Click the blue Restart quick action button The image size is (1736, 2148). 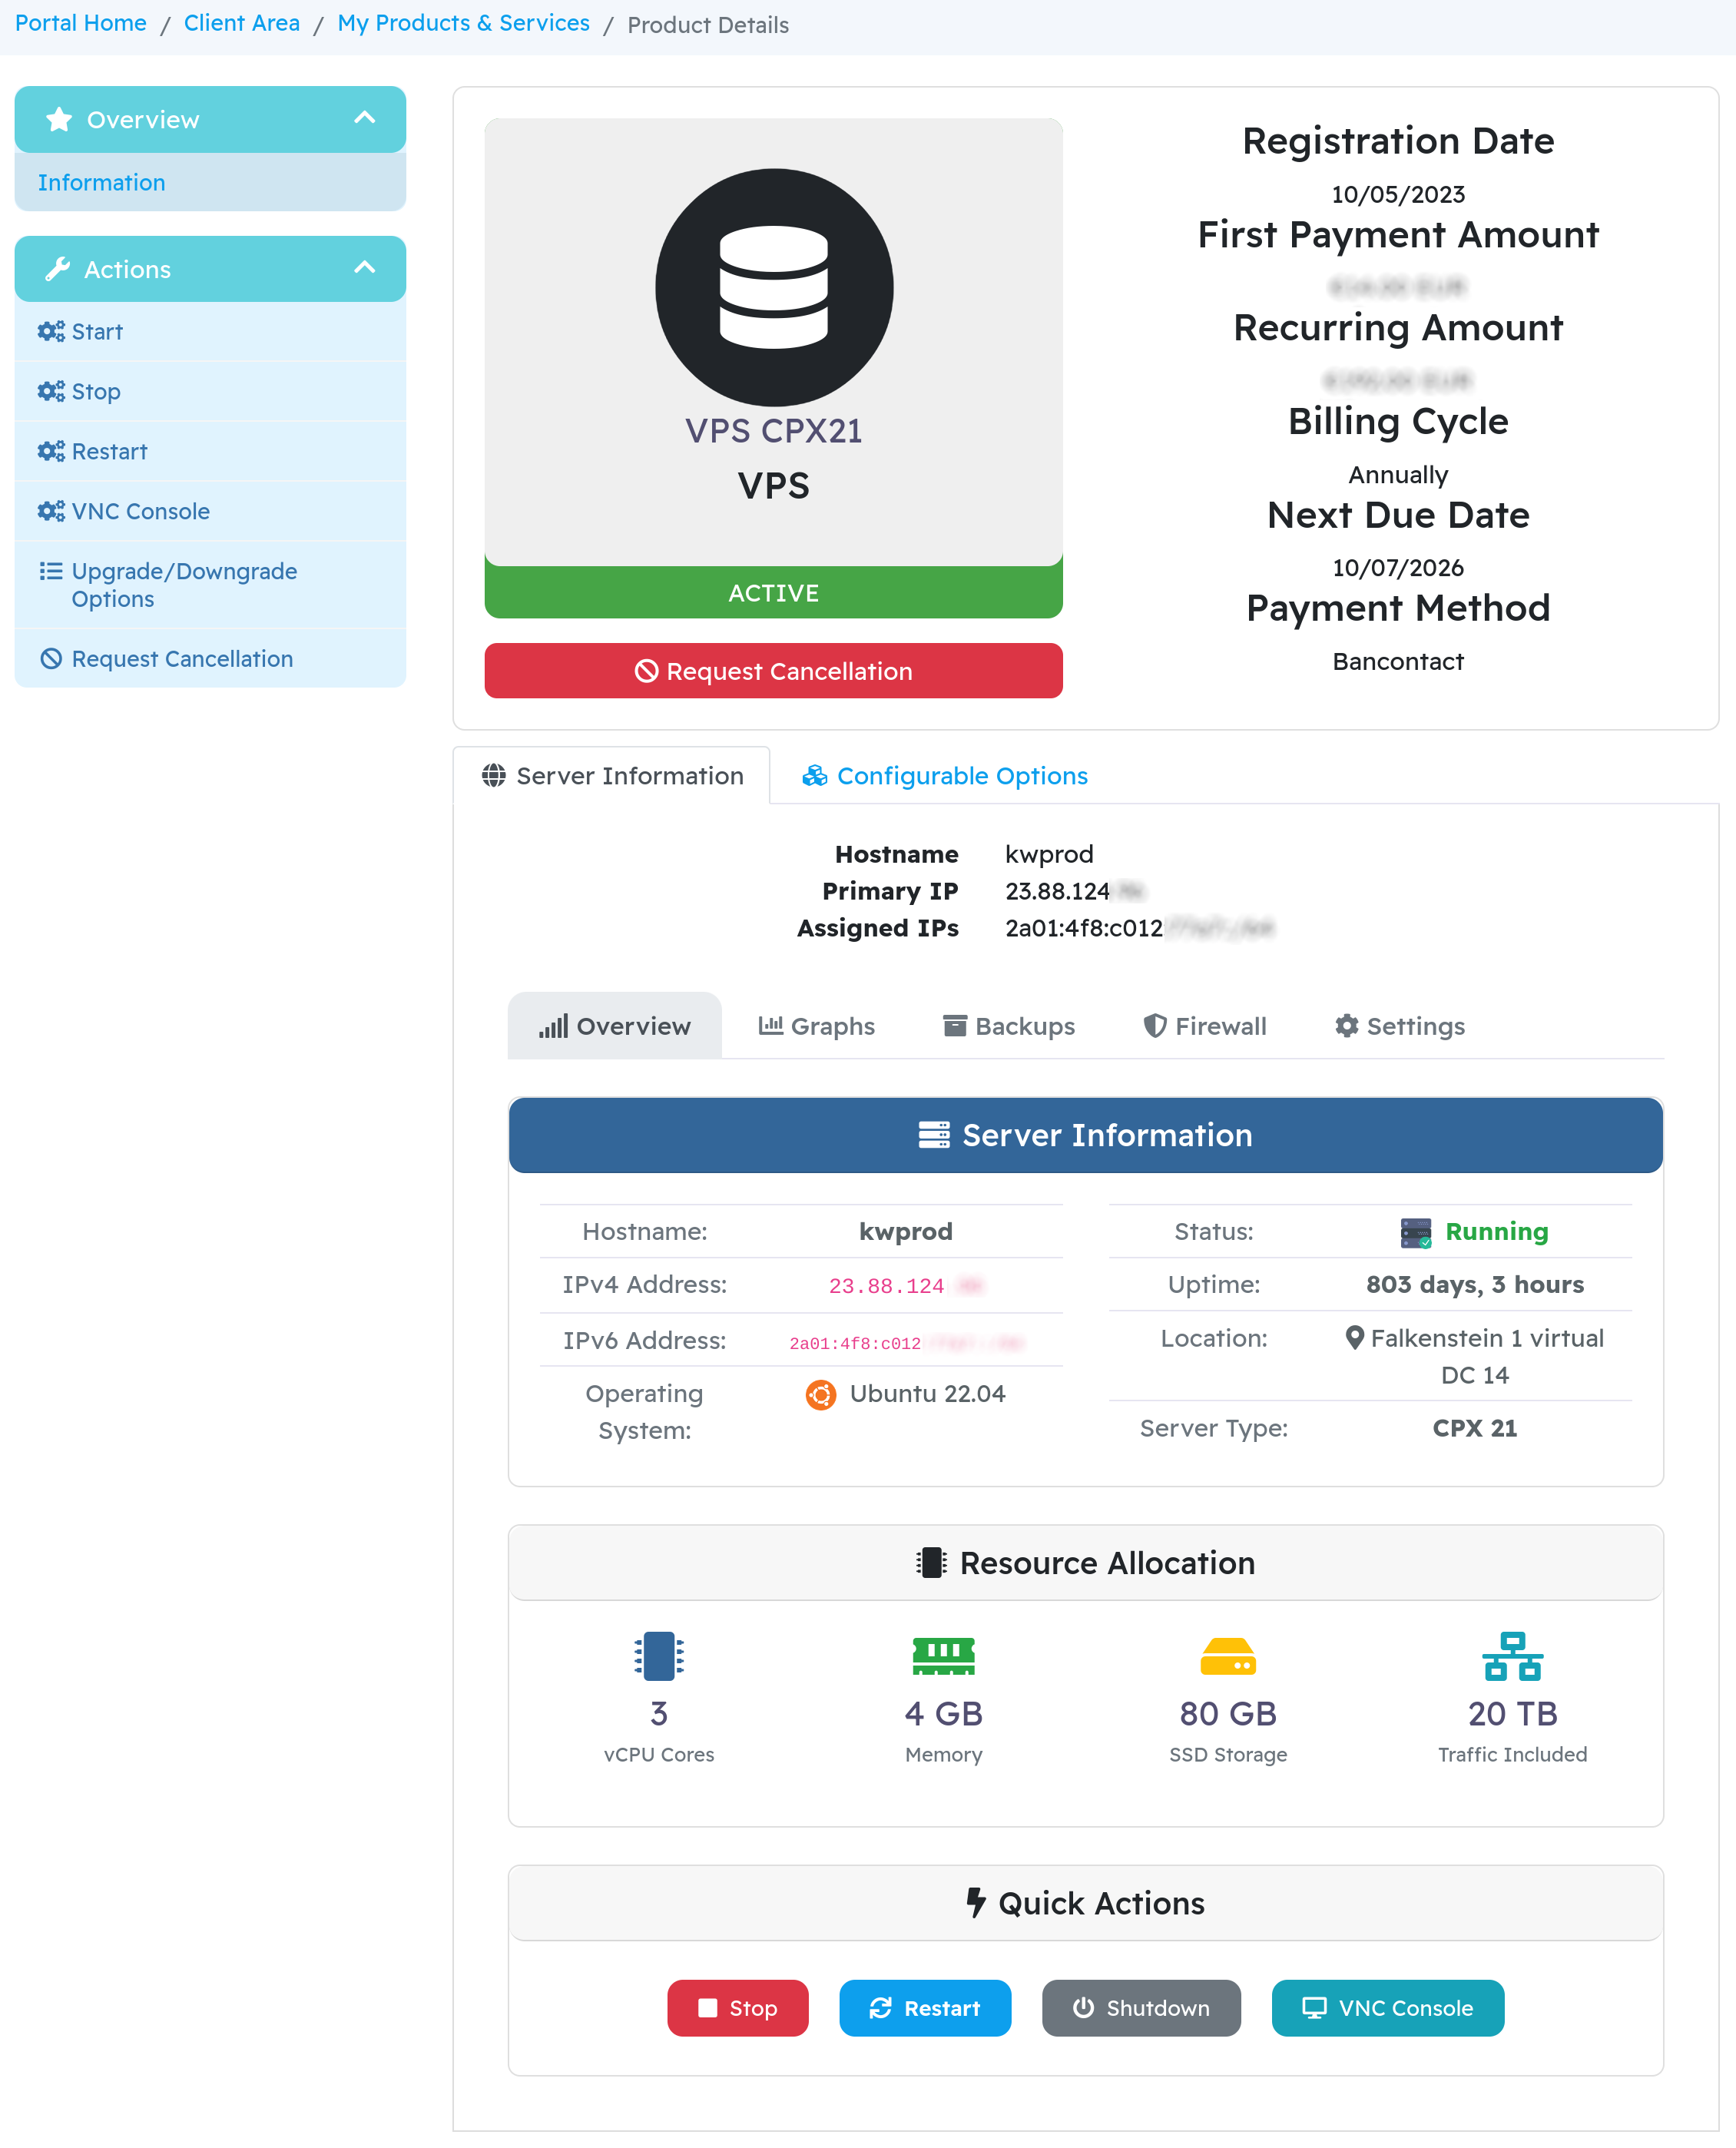point(925,2008)
